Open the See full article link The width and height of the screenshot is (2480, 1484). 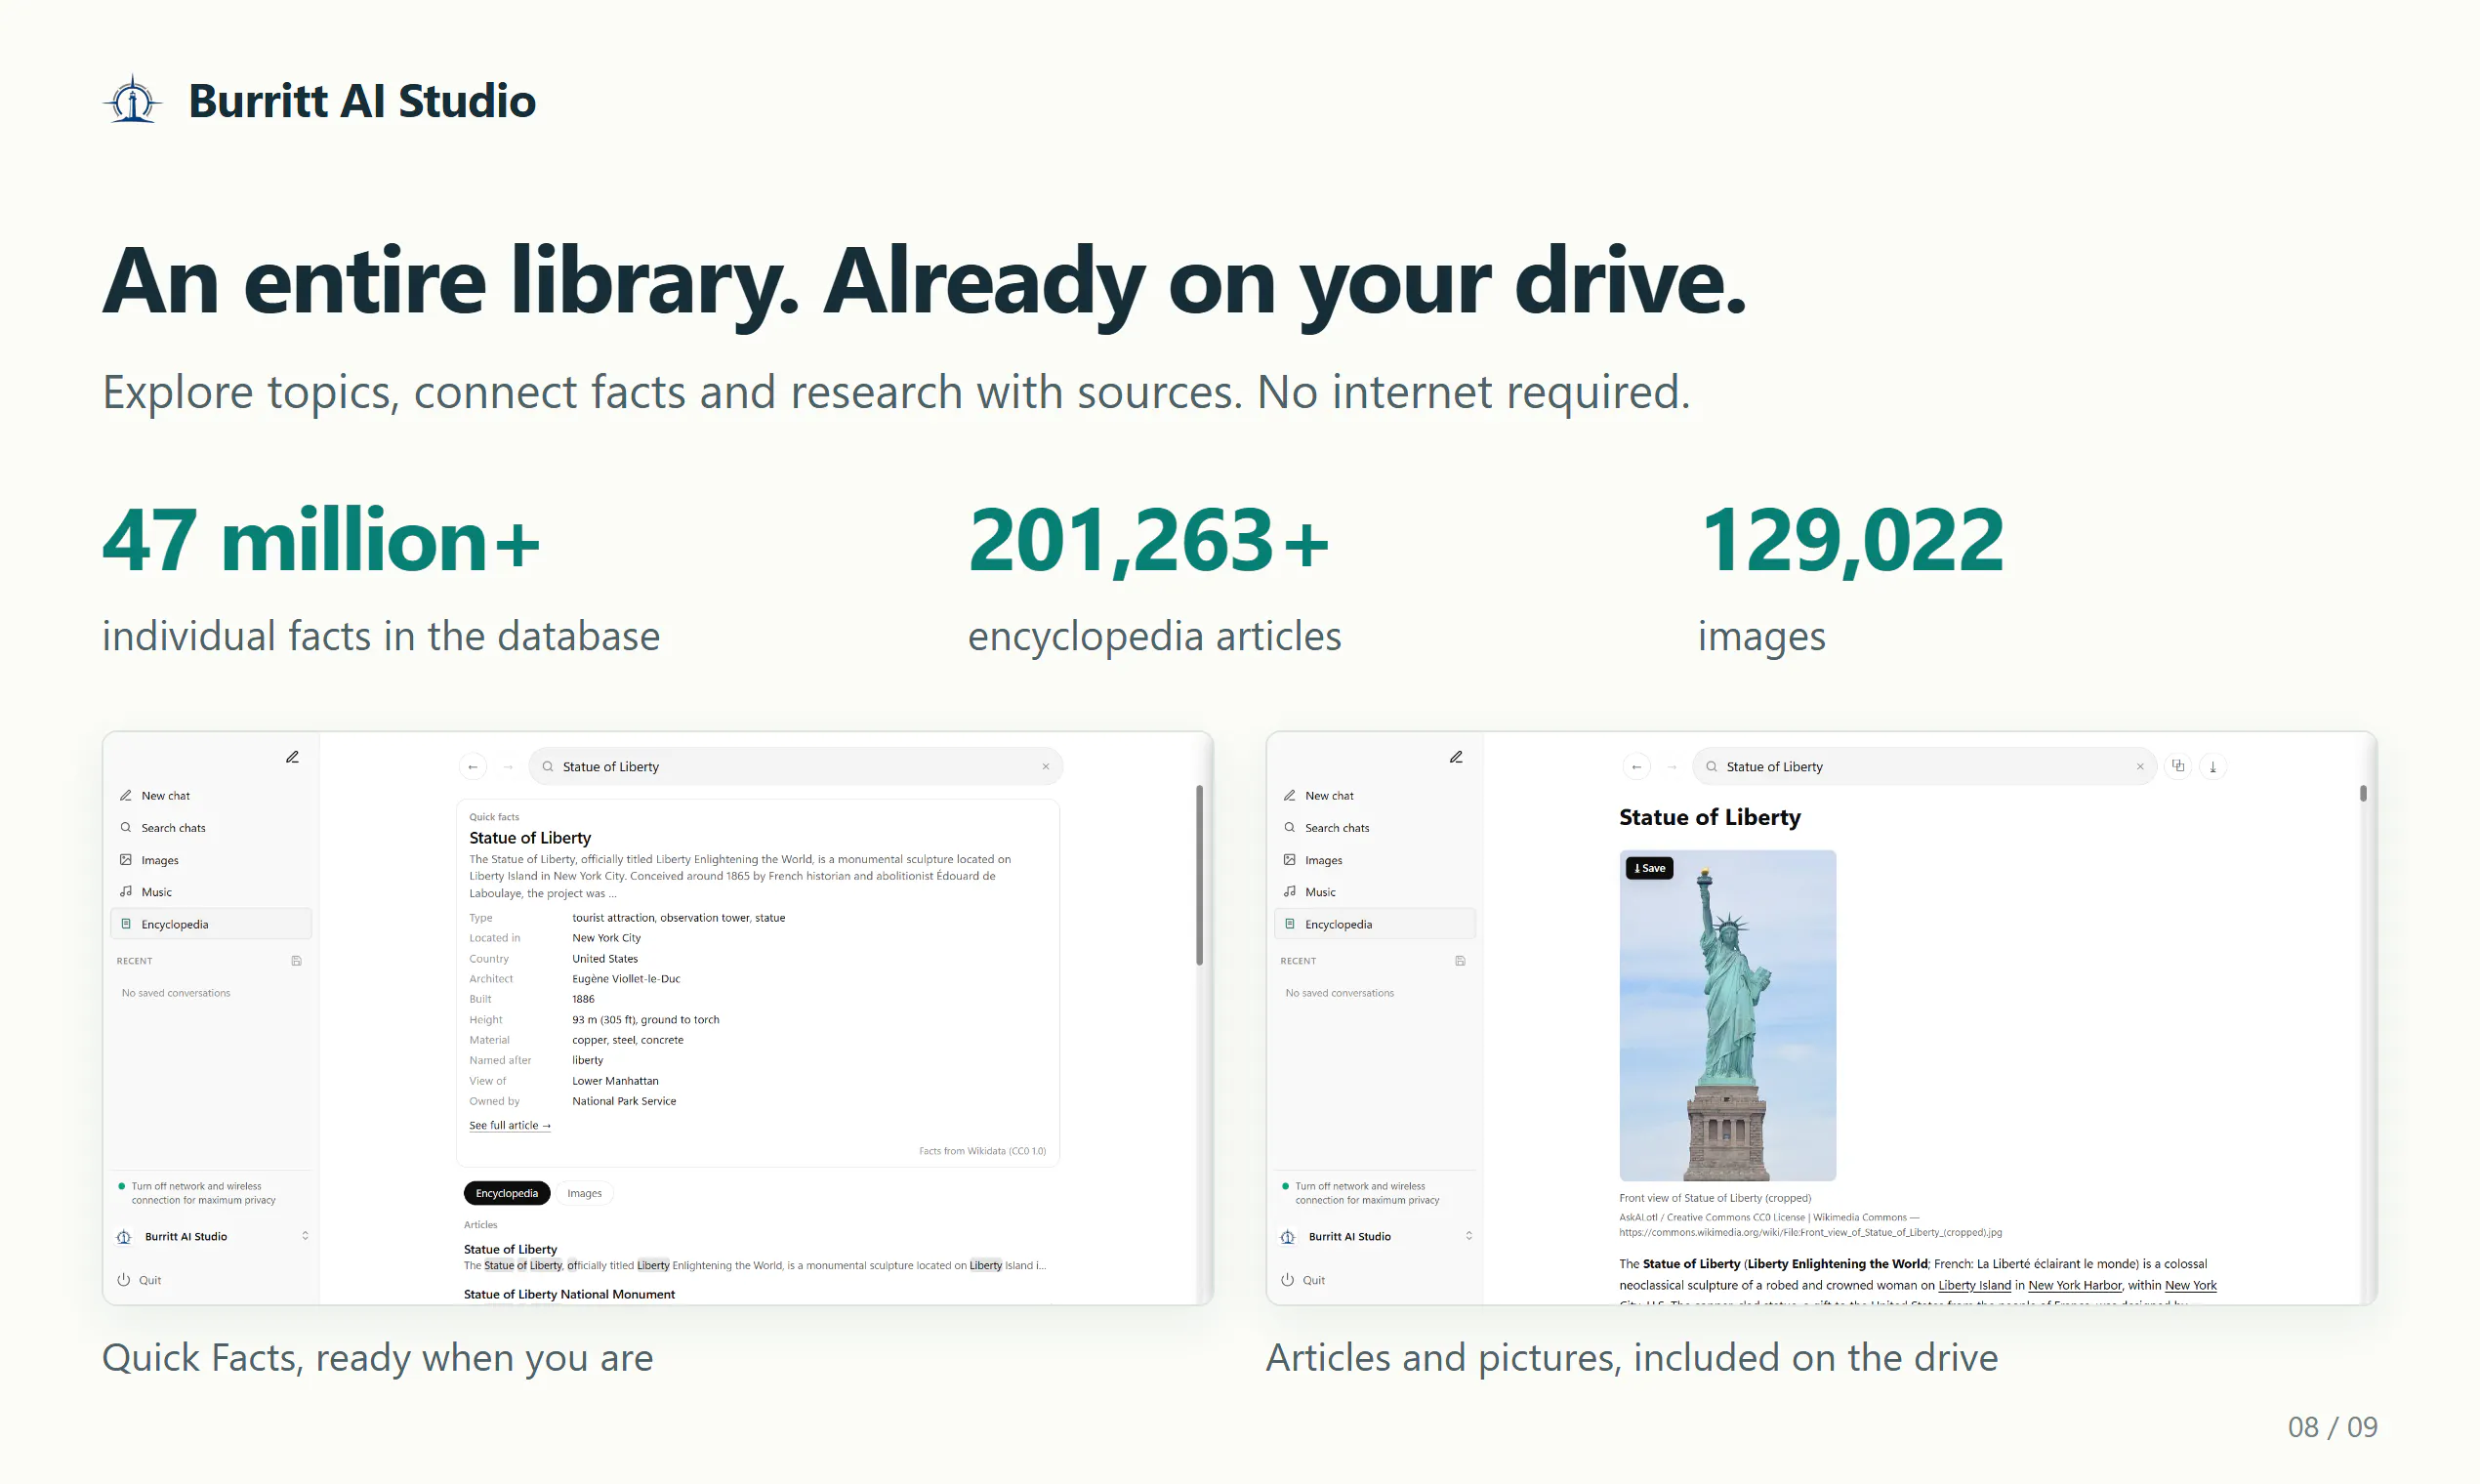coord(510,1126)
